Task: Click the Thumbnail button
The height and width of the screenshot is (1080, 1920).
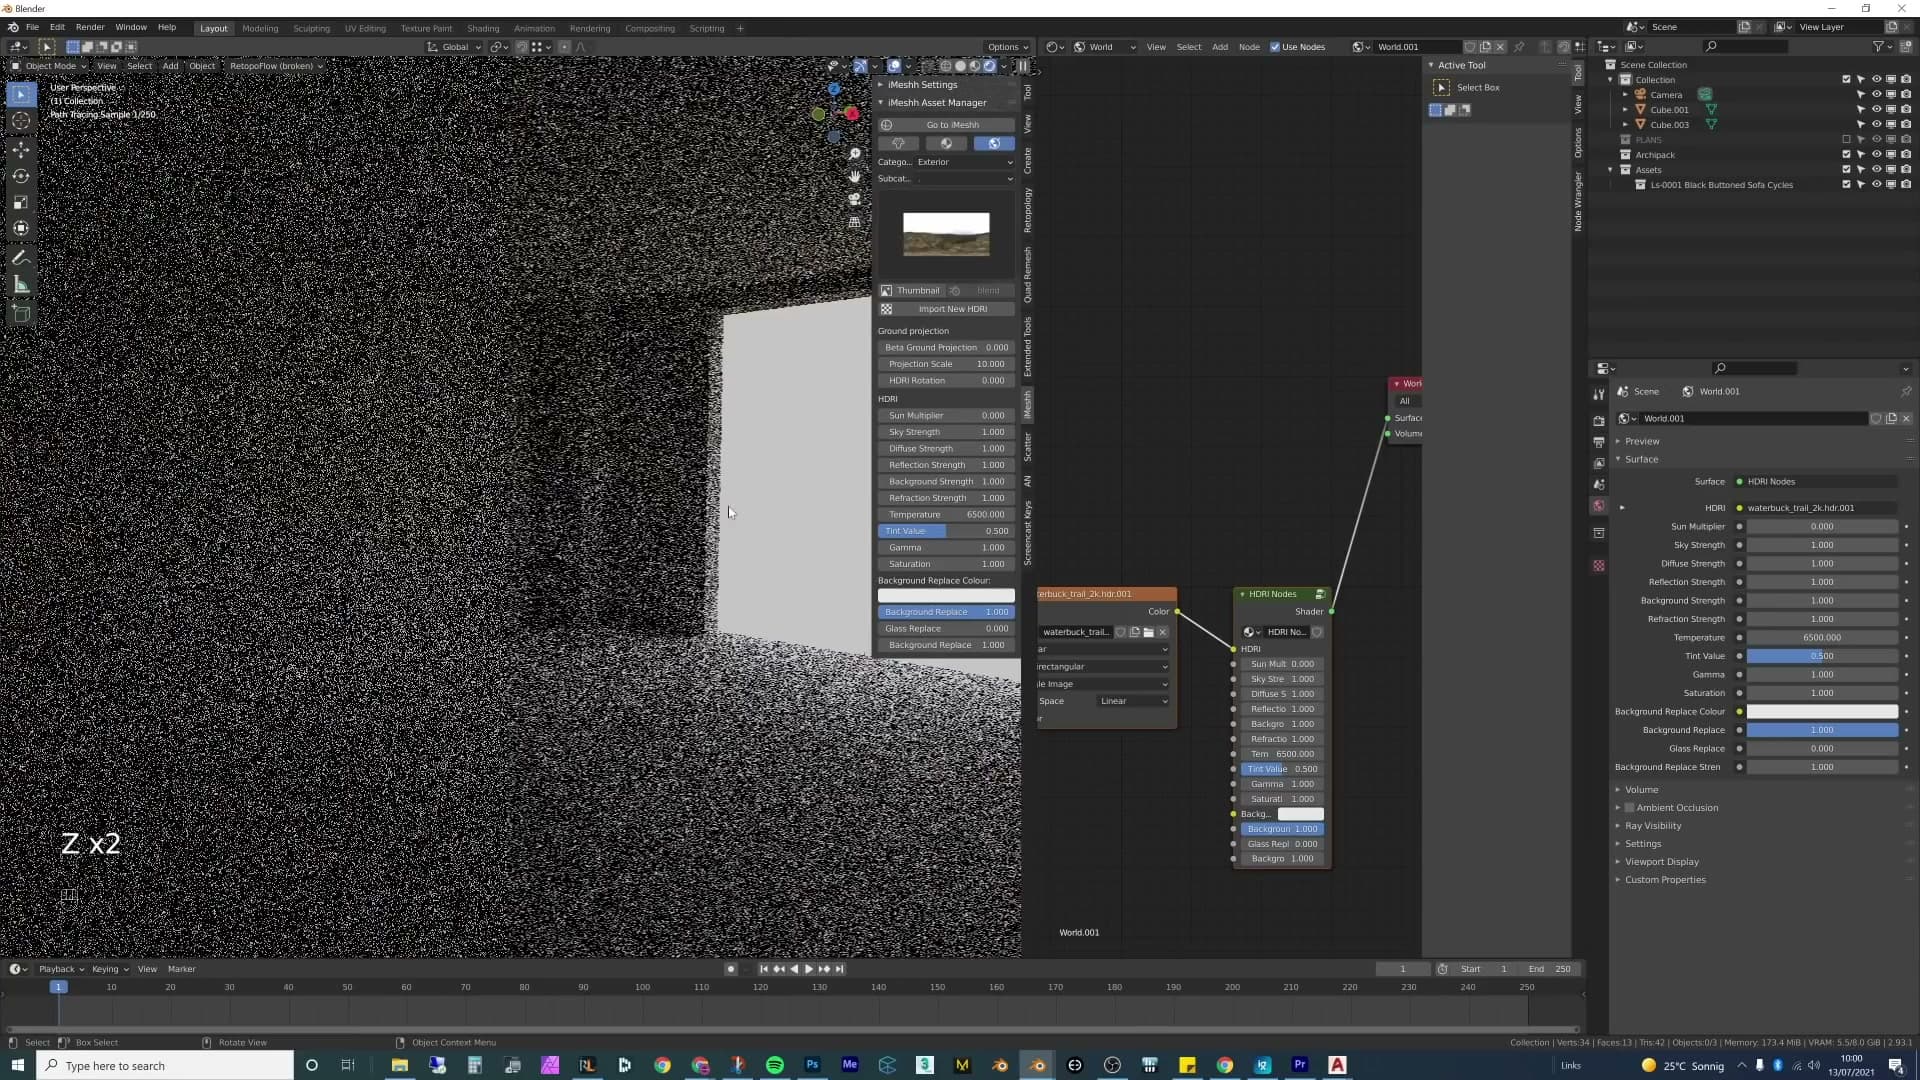Action: (911, 291)
